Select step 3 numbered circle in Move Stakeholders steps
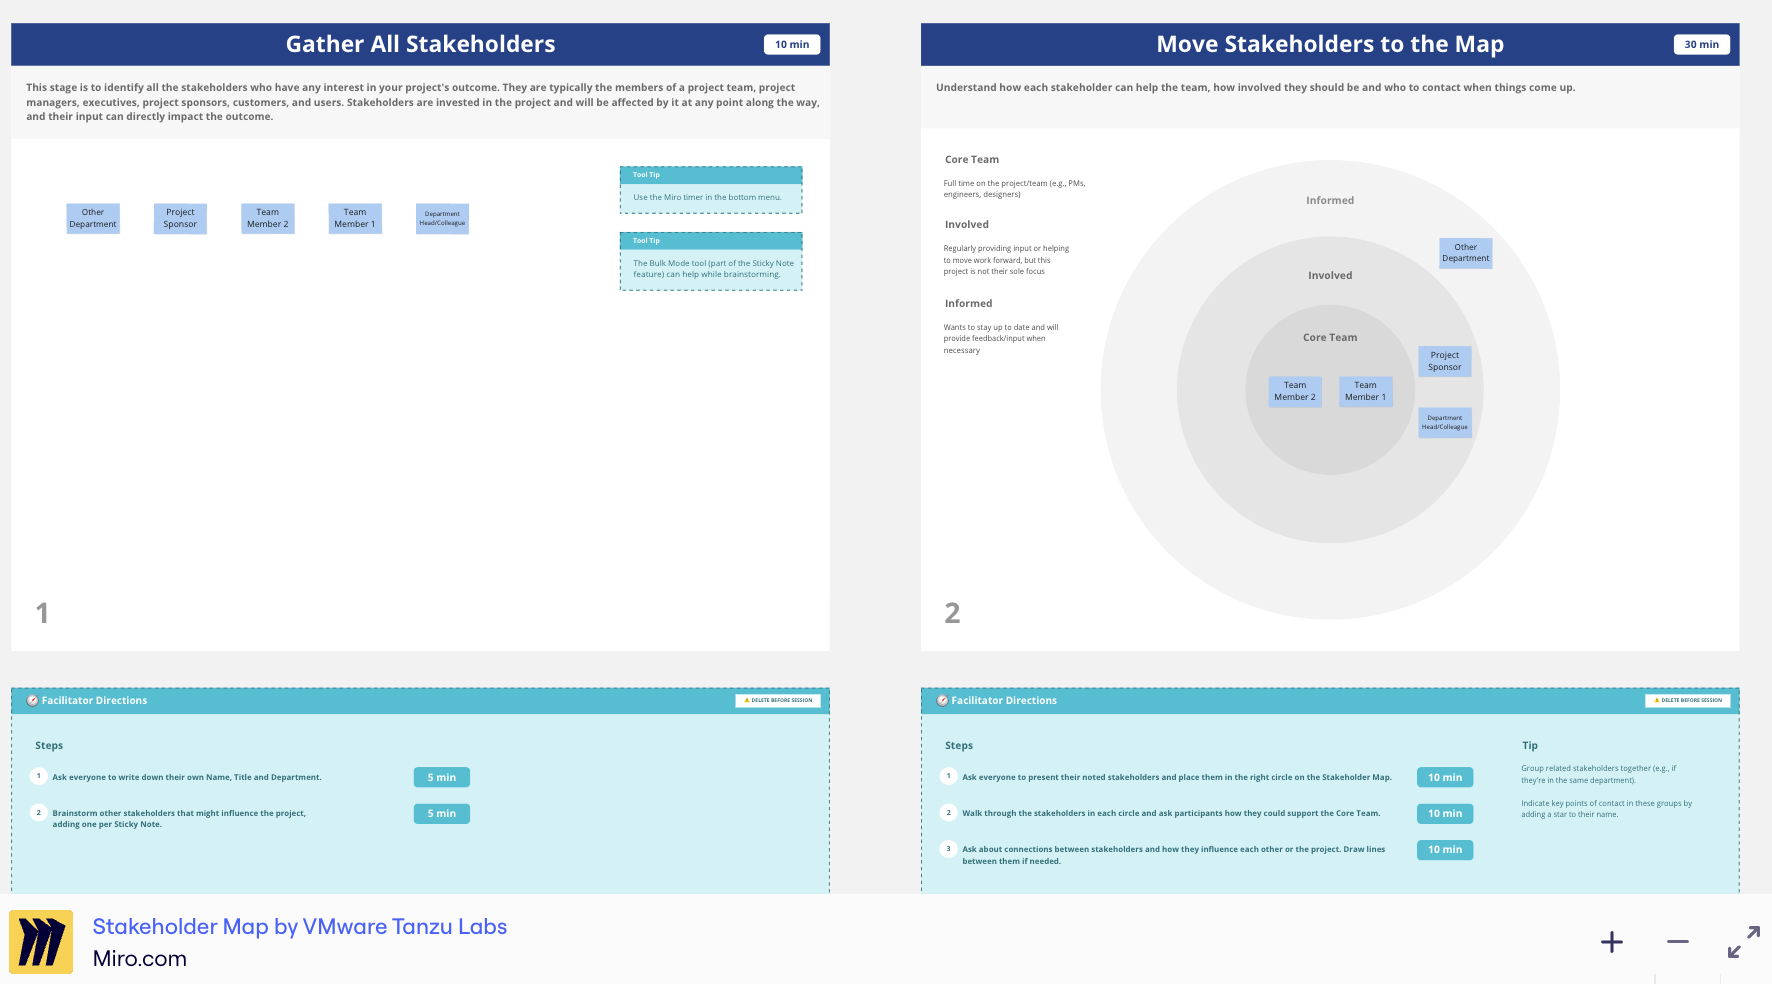This screenshot has height=984, width=1772. (948, 848)
